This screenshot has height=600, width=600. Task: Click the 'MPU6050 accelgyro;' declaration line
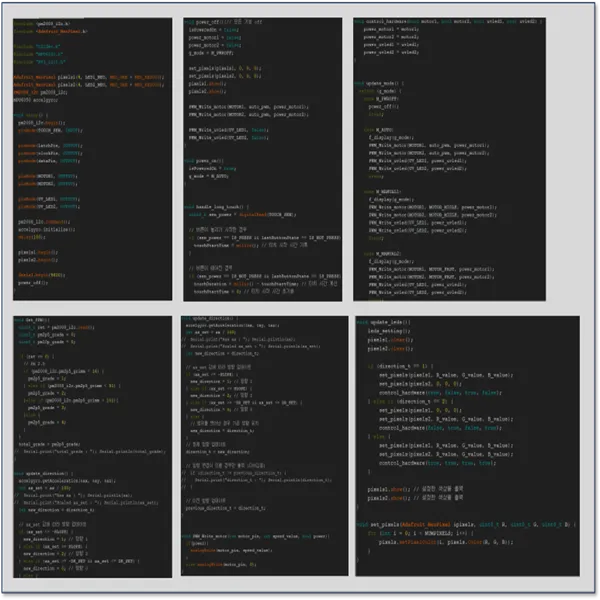(36, 100)
